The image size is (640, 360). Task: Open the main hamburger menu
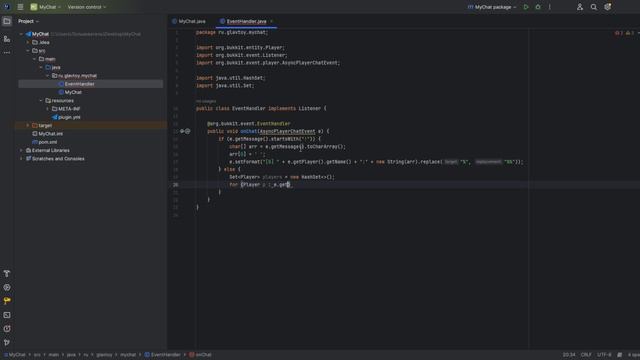pyautogui.click(x=20, y=7)
